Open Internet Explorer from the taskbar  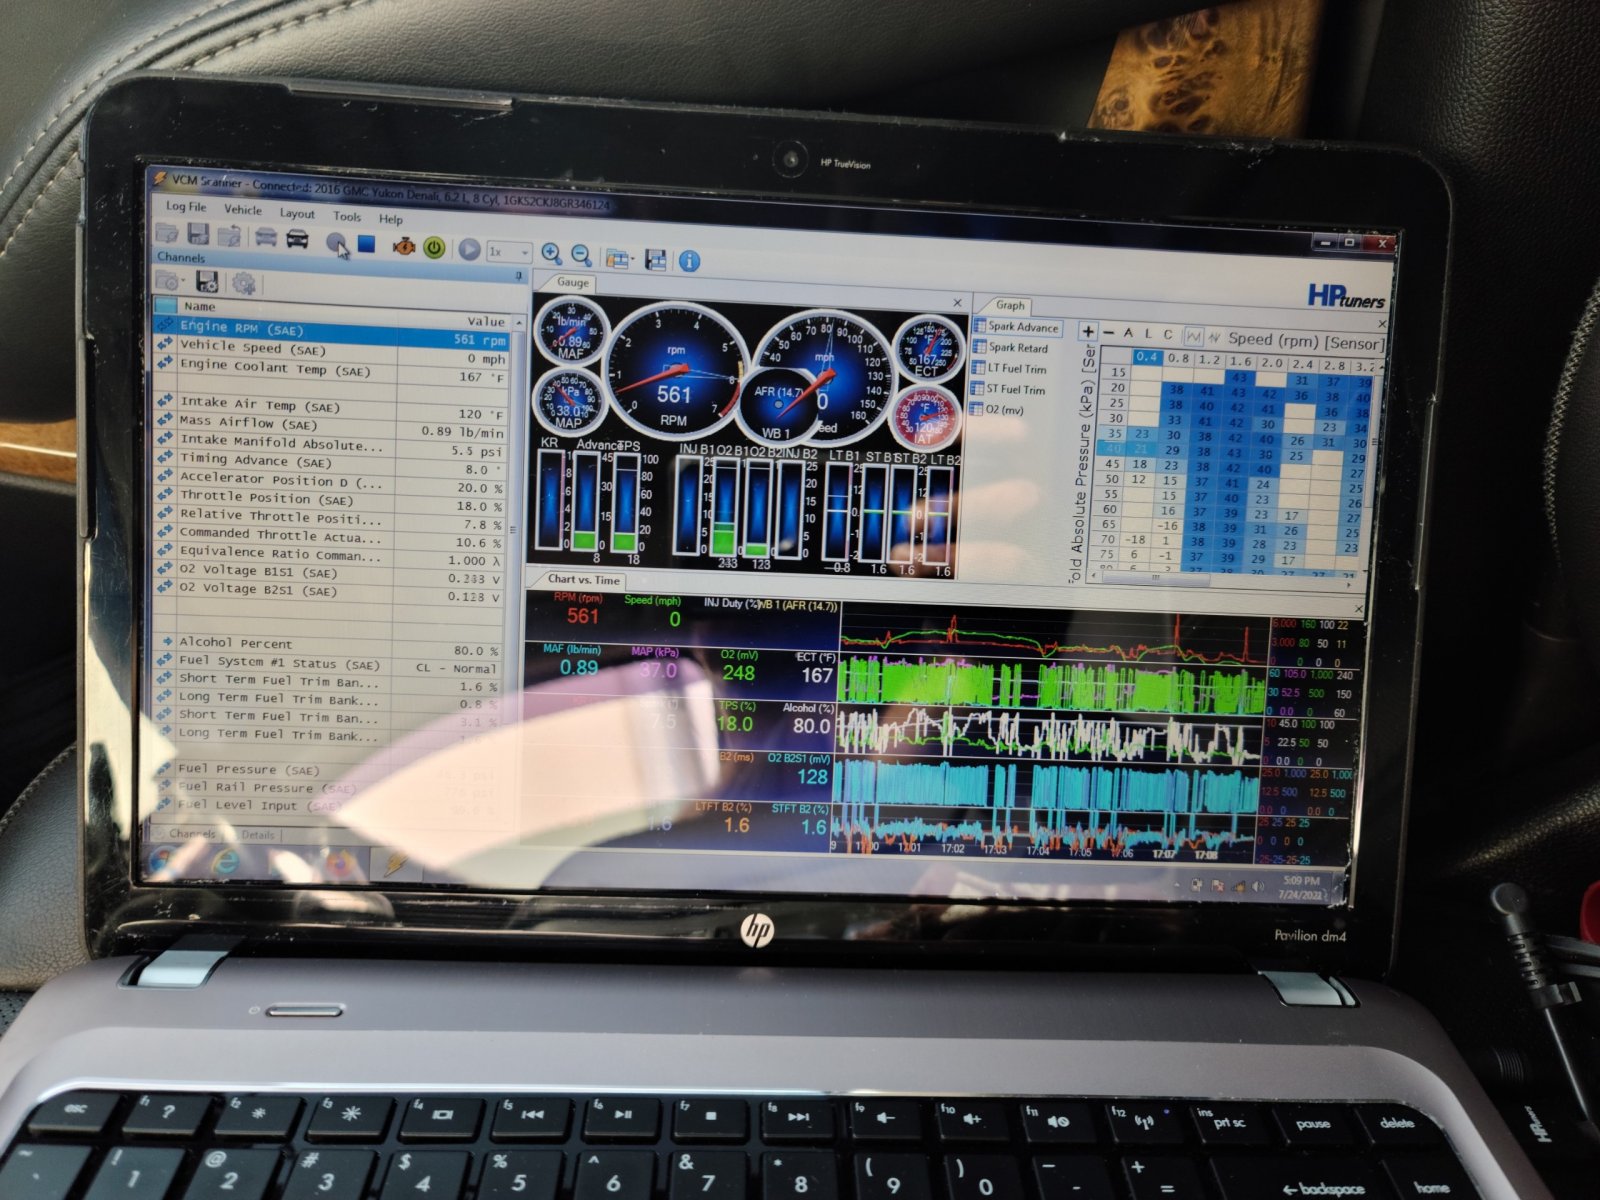[x=225, y=862]
